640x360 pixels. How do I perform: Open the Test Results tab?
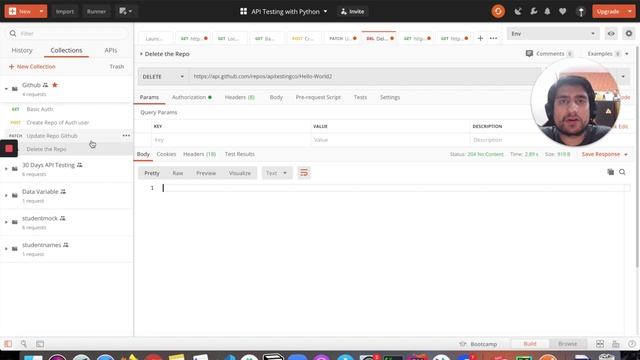click(240, 154)
